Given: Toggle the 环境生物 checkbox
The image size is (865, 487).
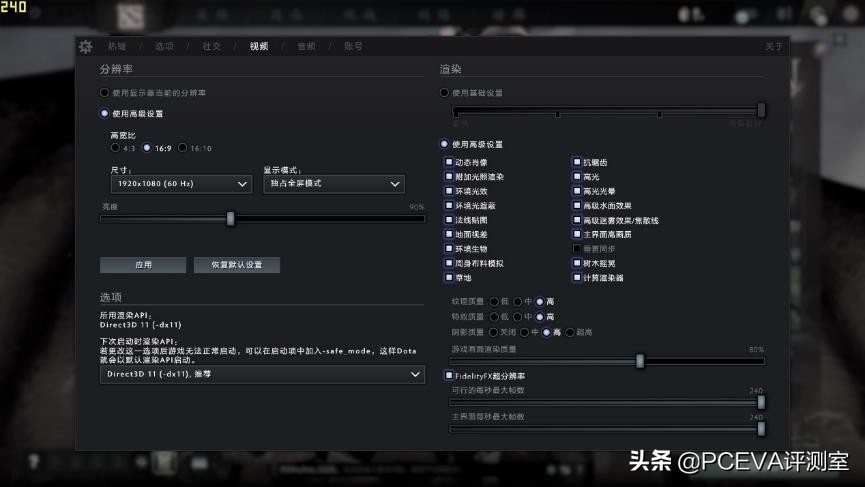Looking at the screenshot, I should coord(449,249).
